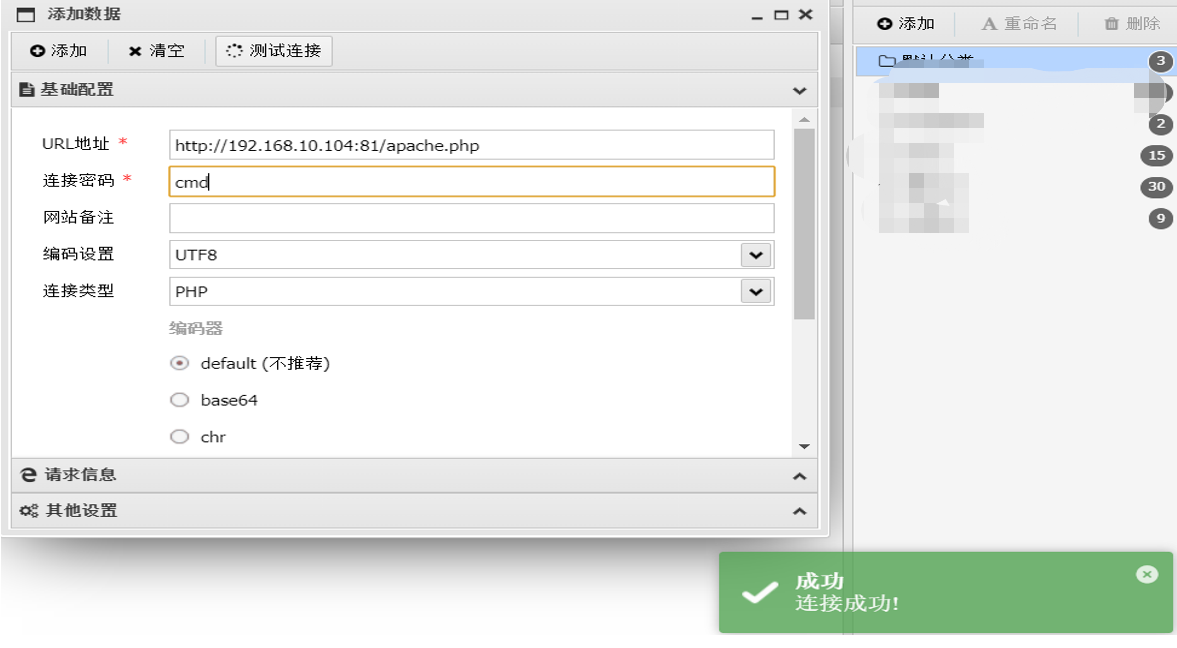Click the UTF8 encoding combo box
The width and height of the screenshot is (1177, 648).
(x=471, y=255)
